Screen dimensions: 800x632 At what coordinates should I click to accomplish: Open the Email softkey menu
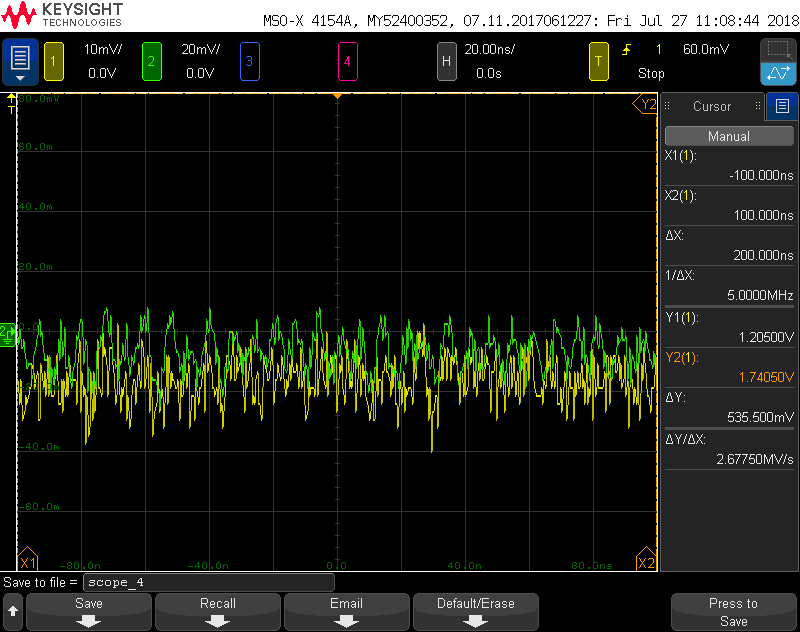346,611
